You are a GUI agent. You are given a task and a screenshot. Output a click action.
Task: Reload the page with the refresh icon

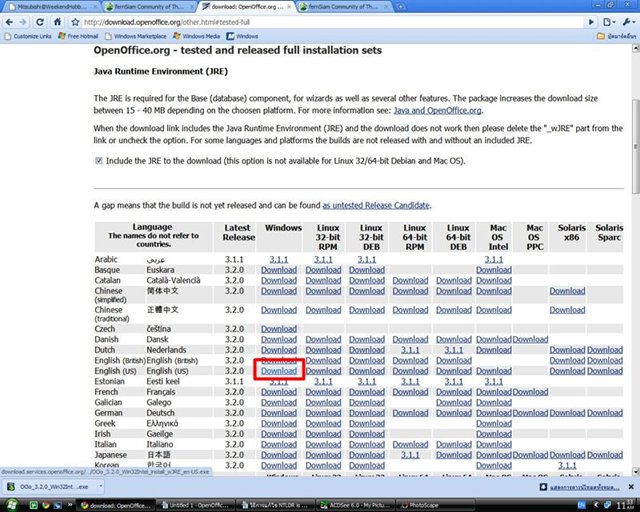[39, 21]
